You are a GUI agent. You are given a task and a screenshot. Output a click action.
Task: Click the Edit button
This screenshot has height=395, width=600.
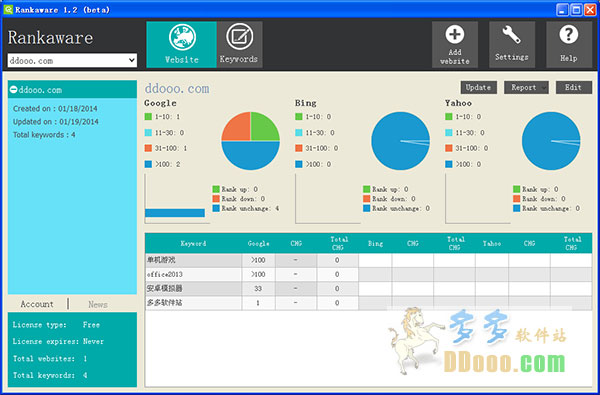[x=574, y=88]
